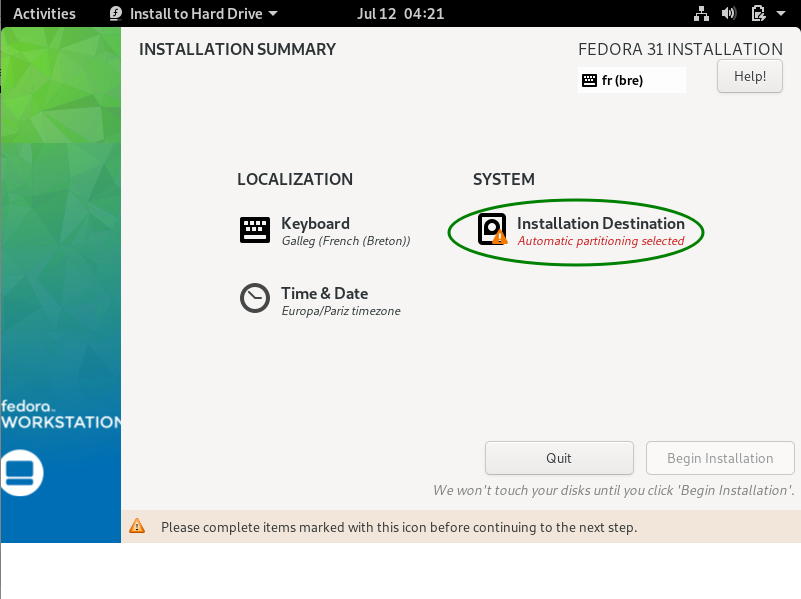Open the Keyboard settings icon
The height and width of the screenshot is (599, 801).
[255, 230]
